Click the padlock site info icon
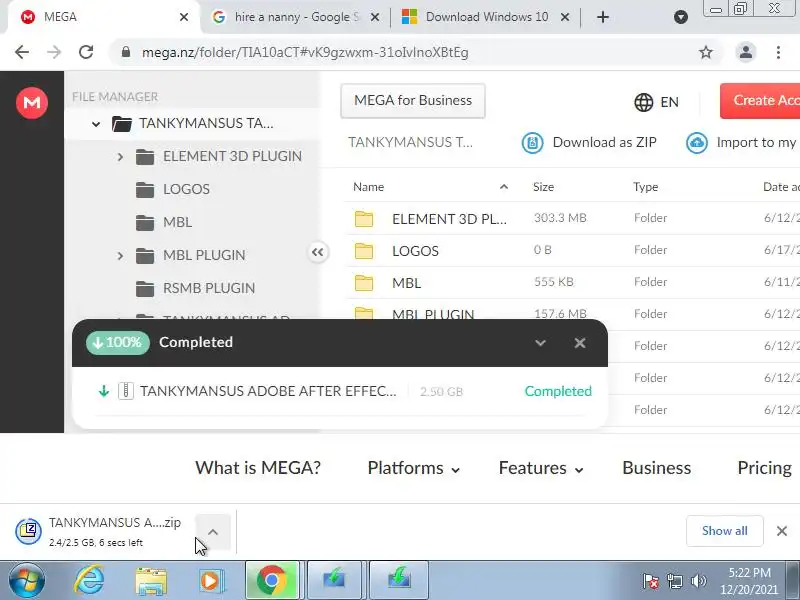Viewport: 800px width, 600px height. pos(126,52)
